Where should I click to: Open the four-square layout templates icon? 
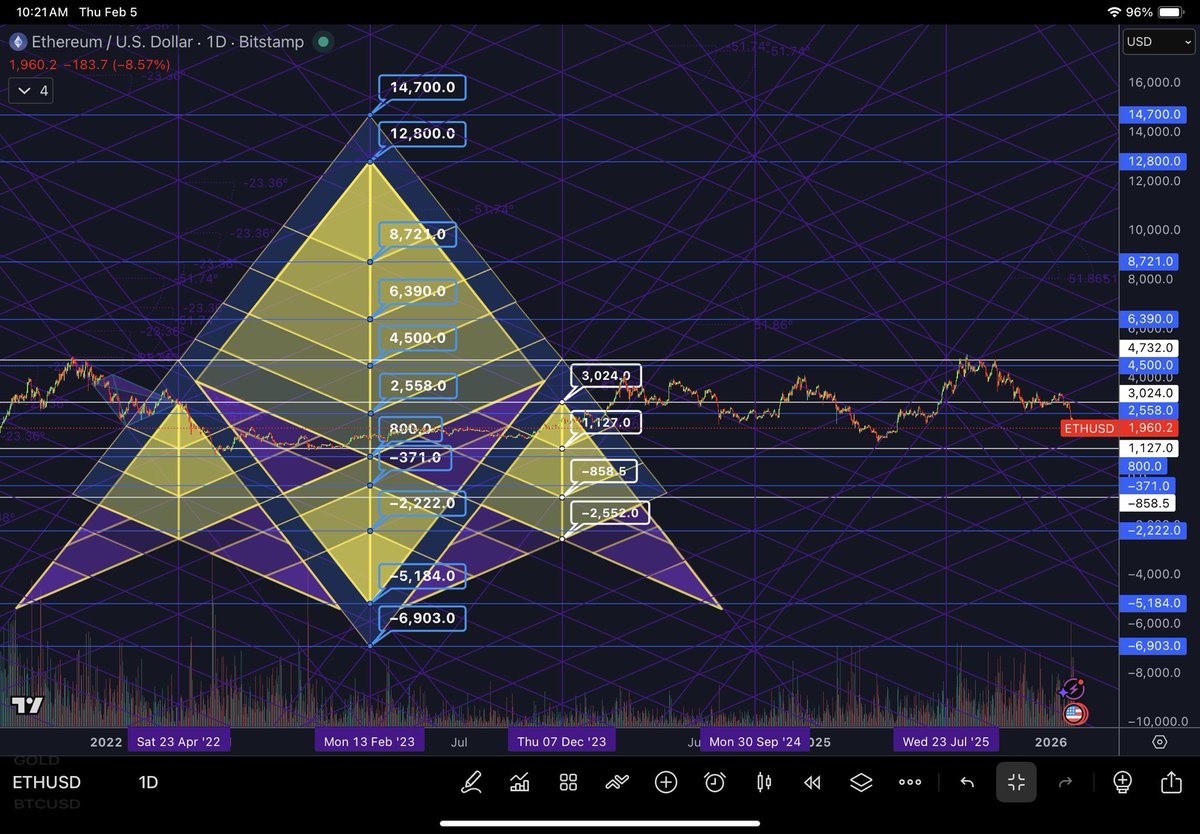[569, 782]
